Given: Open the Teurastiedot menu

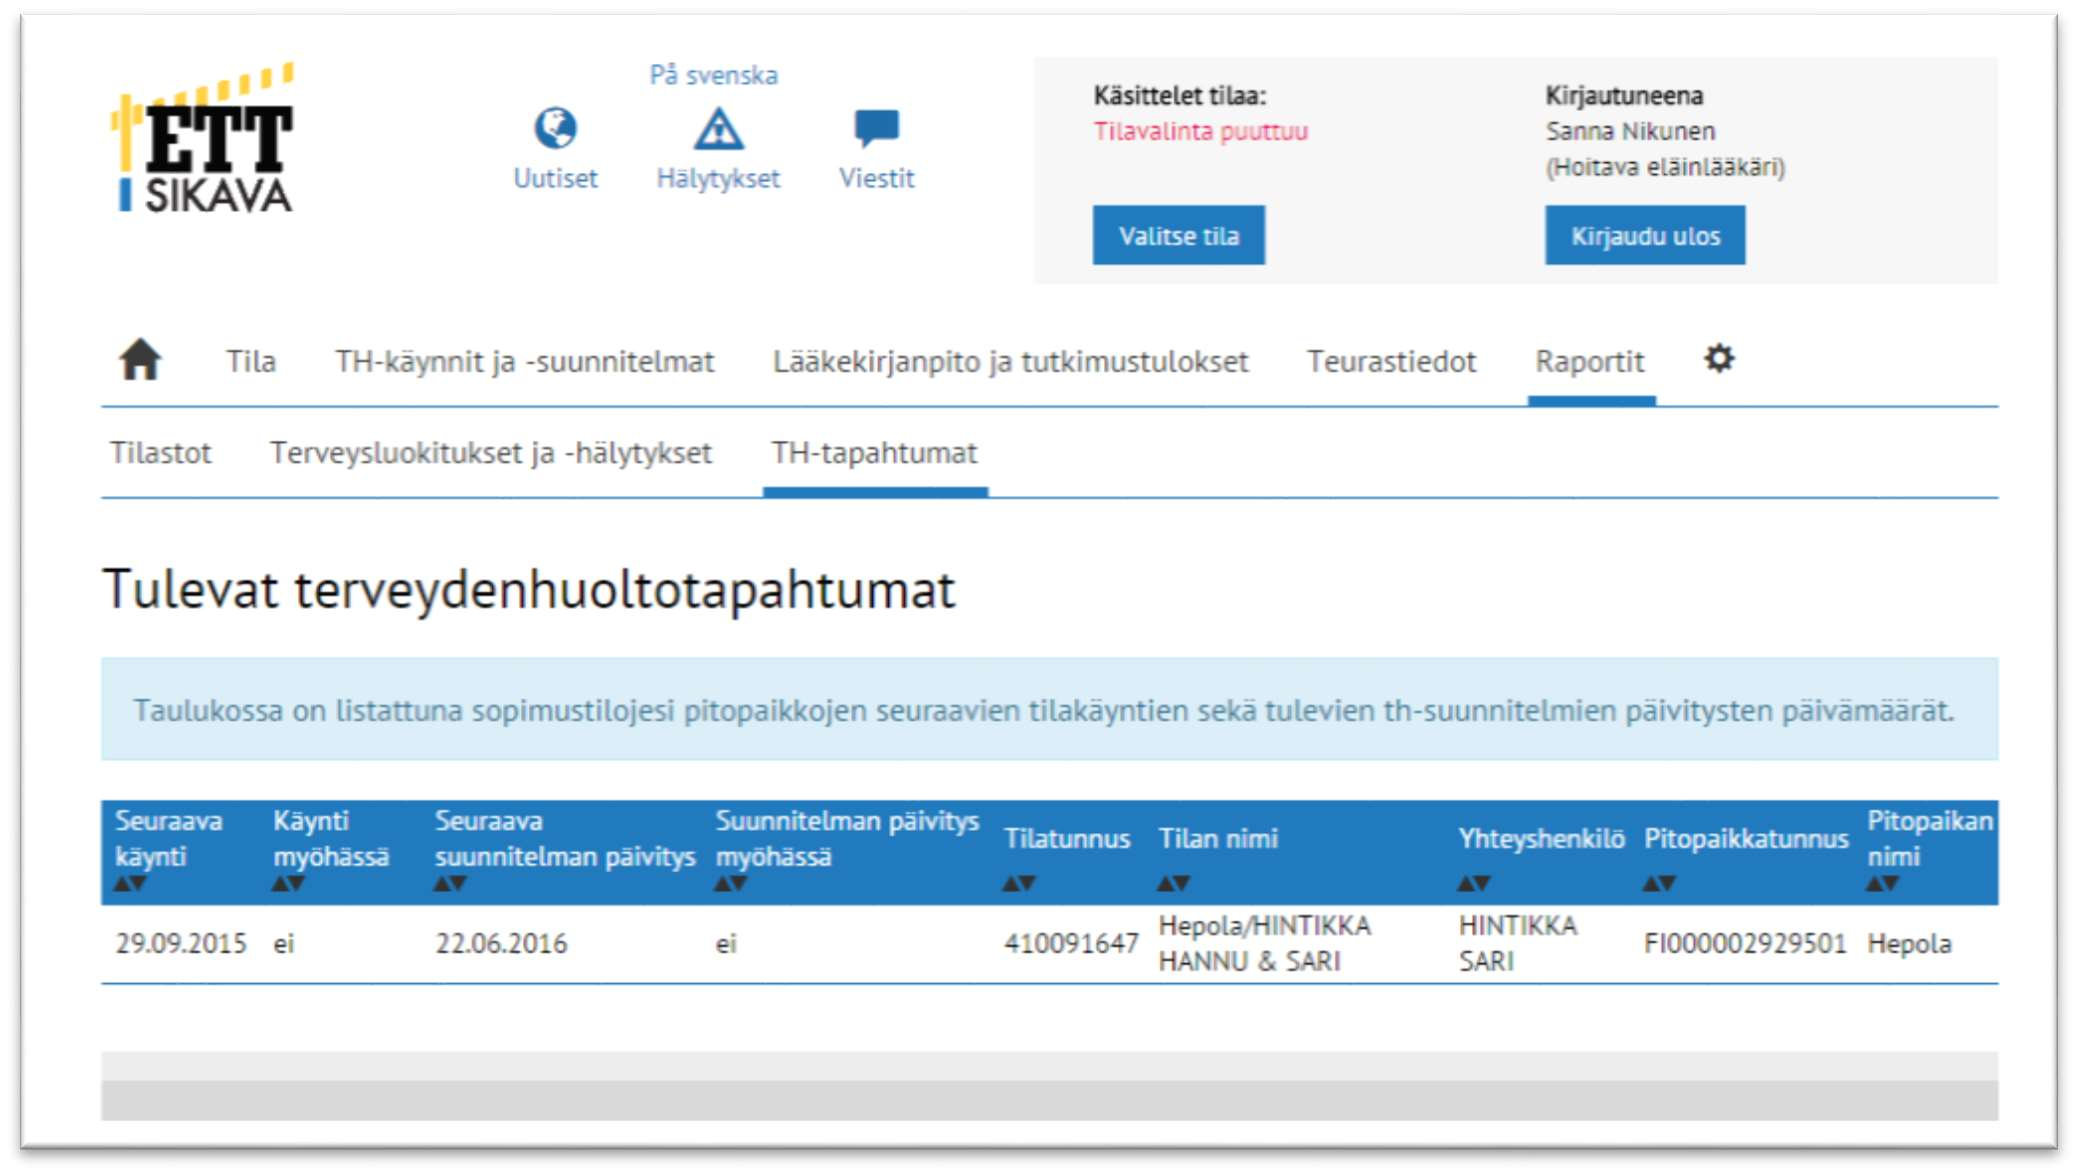Looking at the screenshot, I should [1391, 361].
